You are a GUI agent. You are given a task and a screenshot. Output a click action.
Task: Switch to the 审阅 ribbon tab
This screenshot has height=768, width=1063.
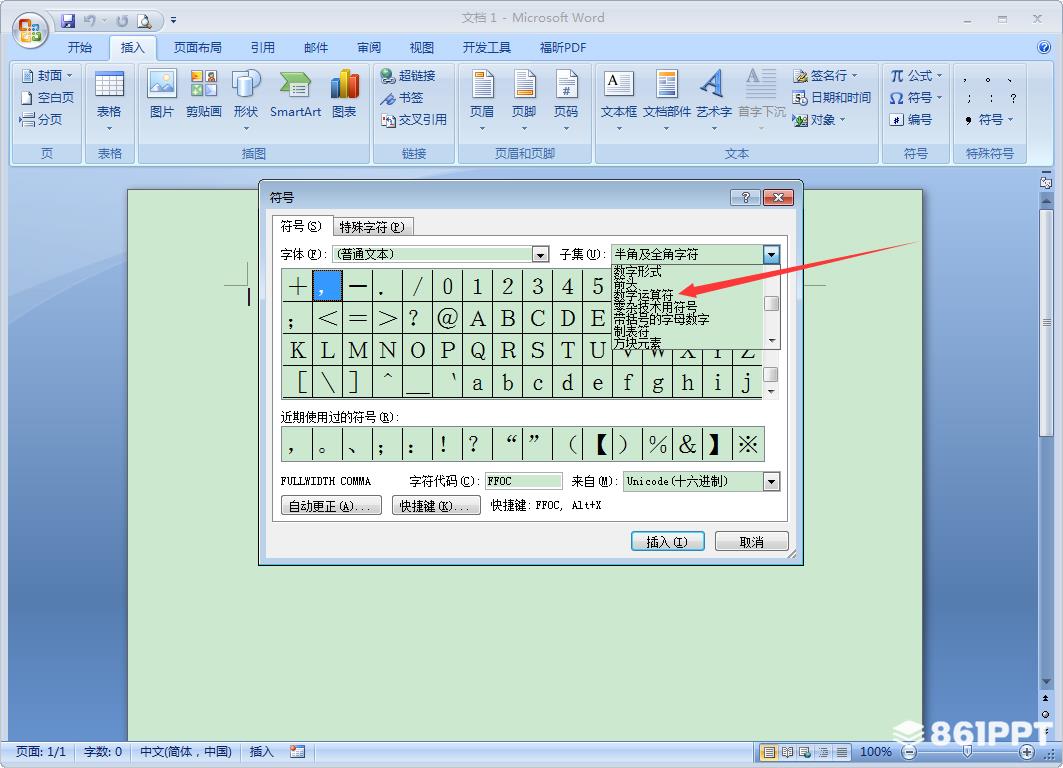click(x=369, y=47)
